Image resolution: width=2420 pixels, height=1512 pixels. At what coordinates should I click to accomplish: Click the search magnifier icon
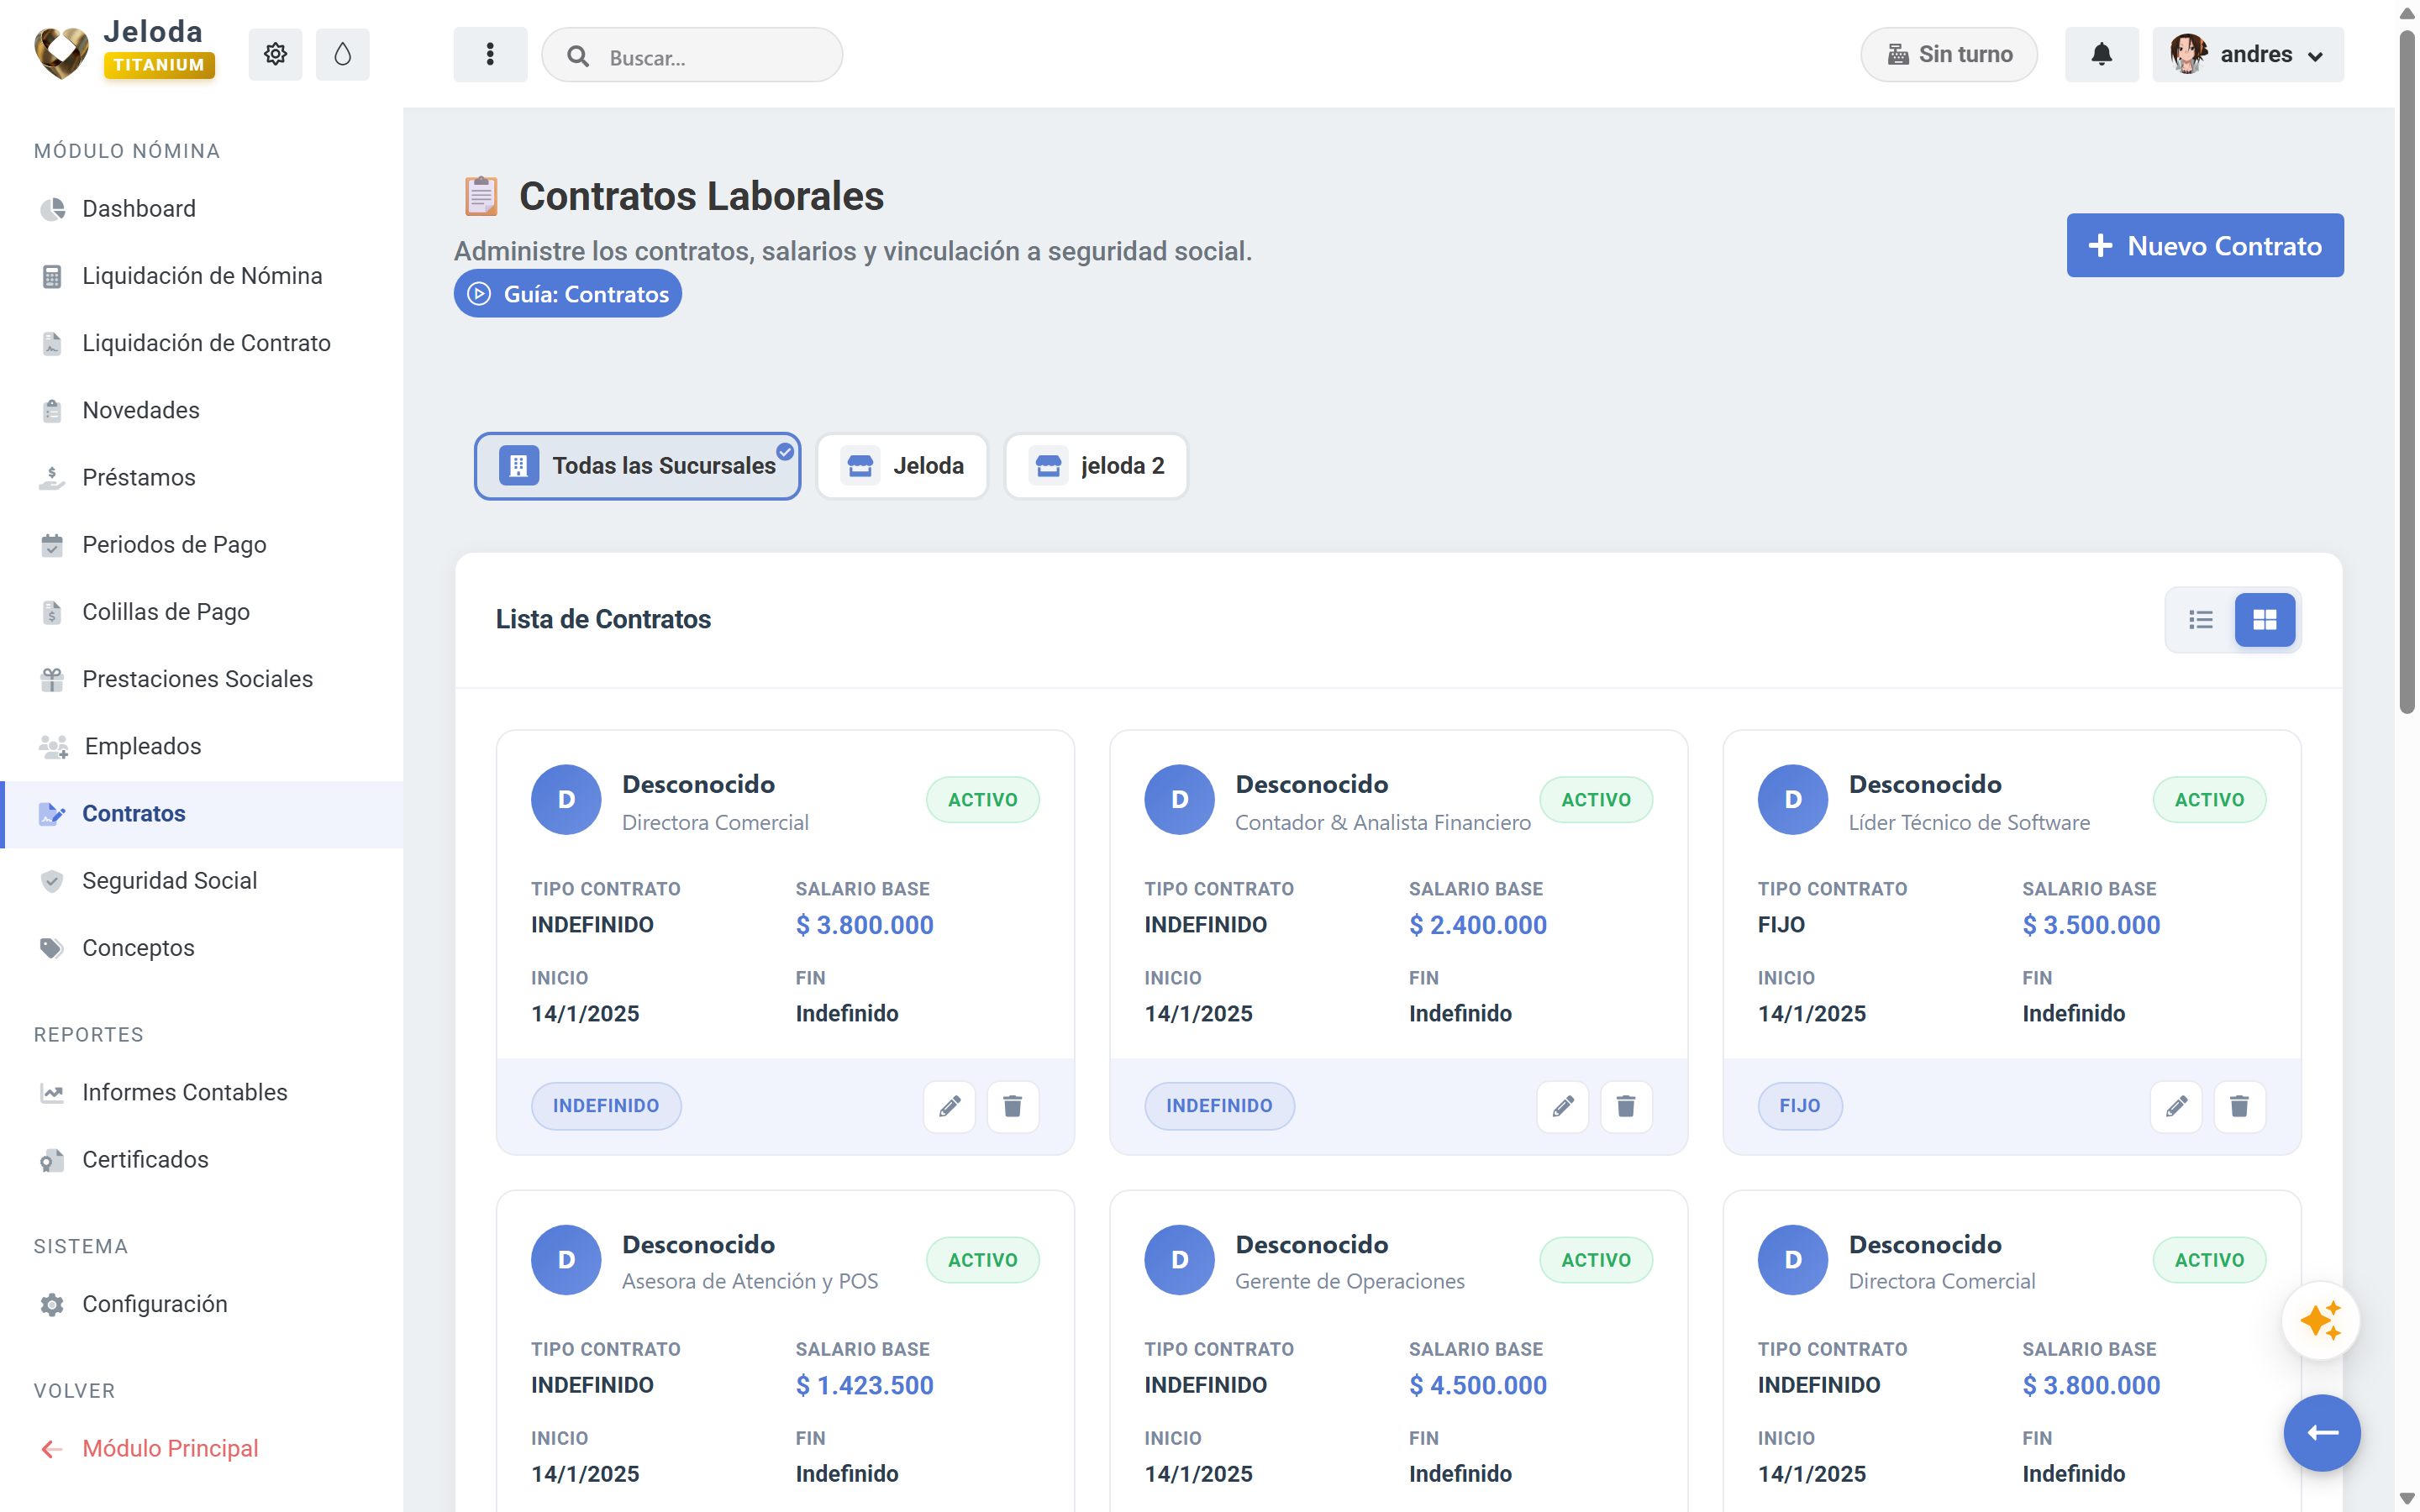pyautogui.click(x=578, y=56)
